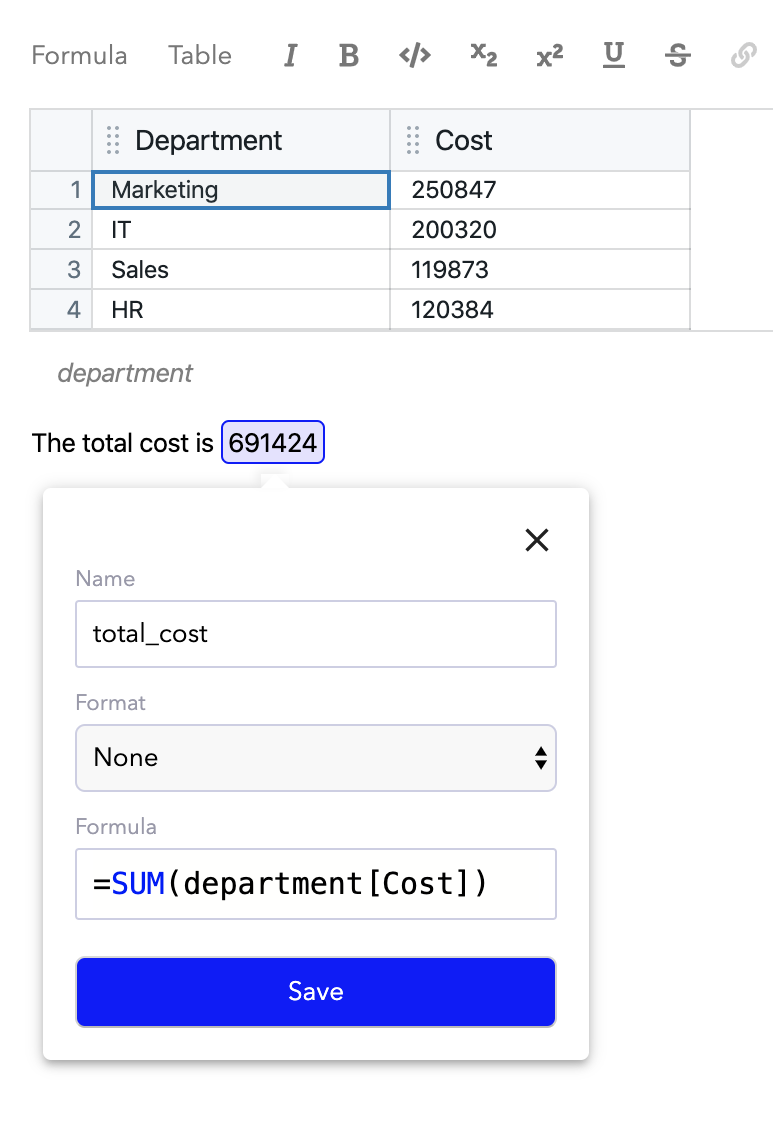Image resolution: width=773 pixels, height=1138 pixels.
Task: Click the Cost column drag handle
Action: [413, 141]
